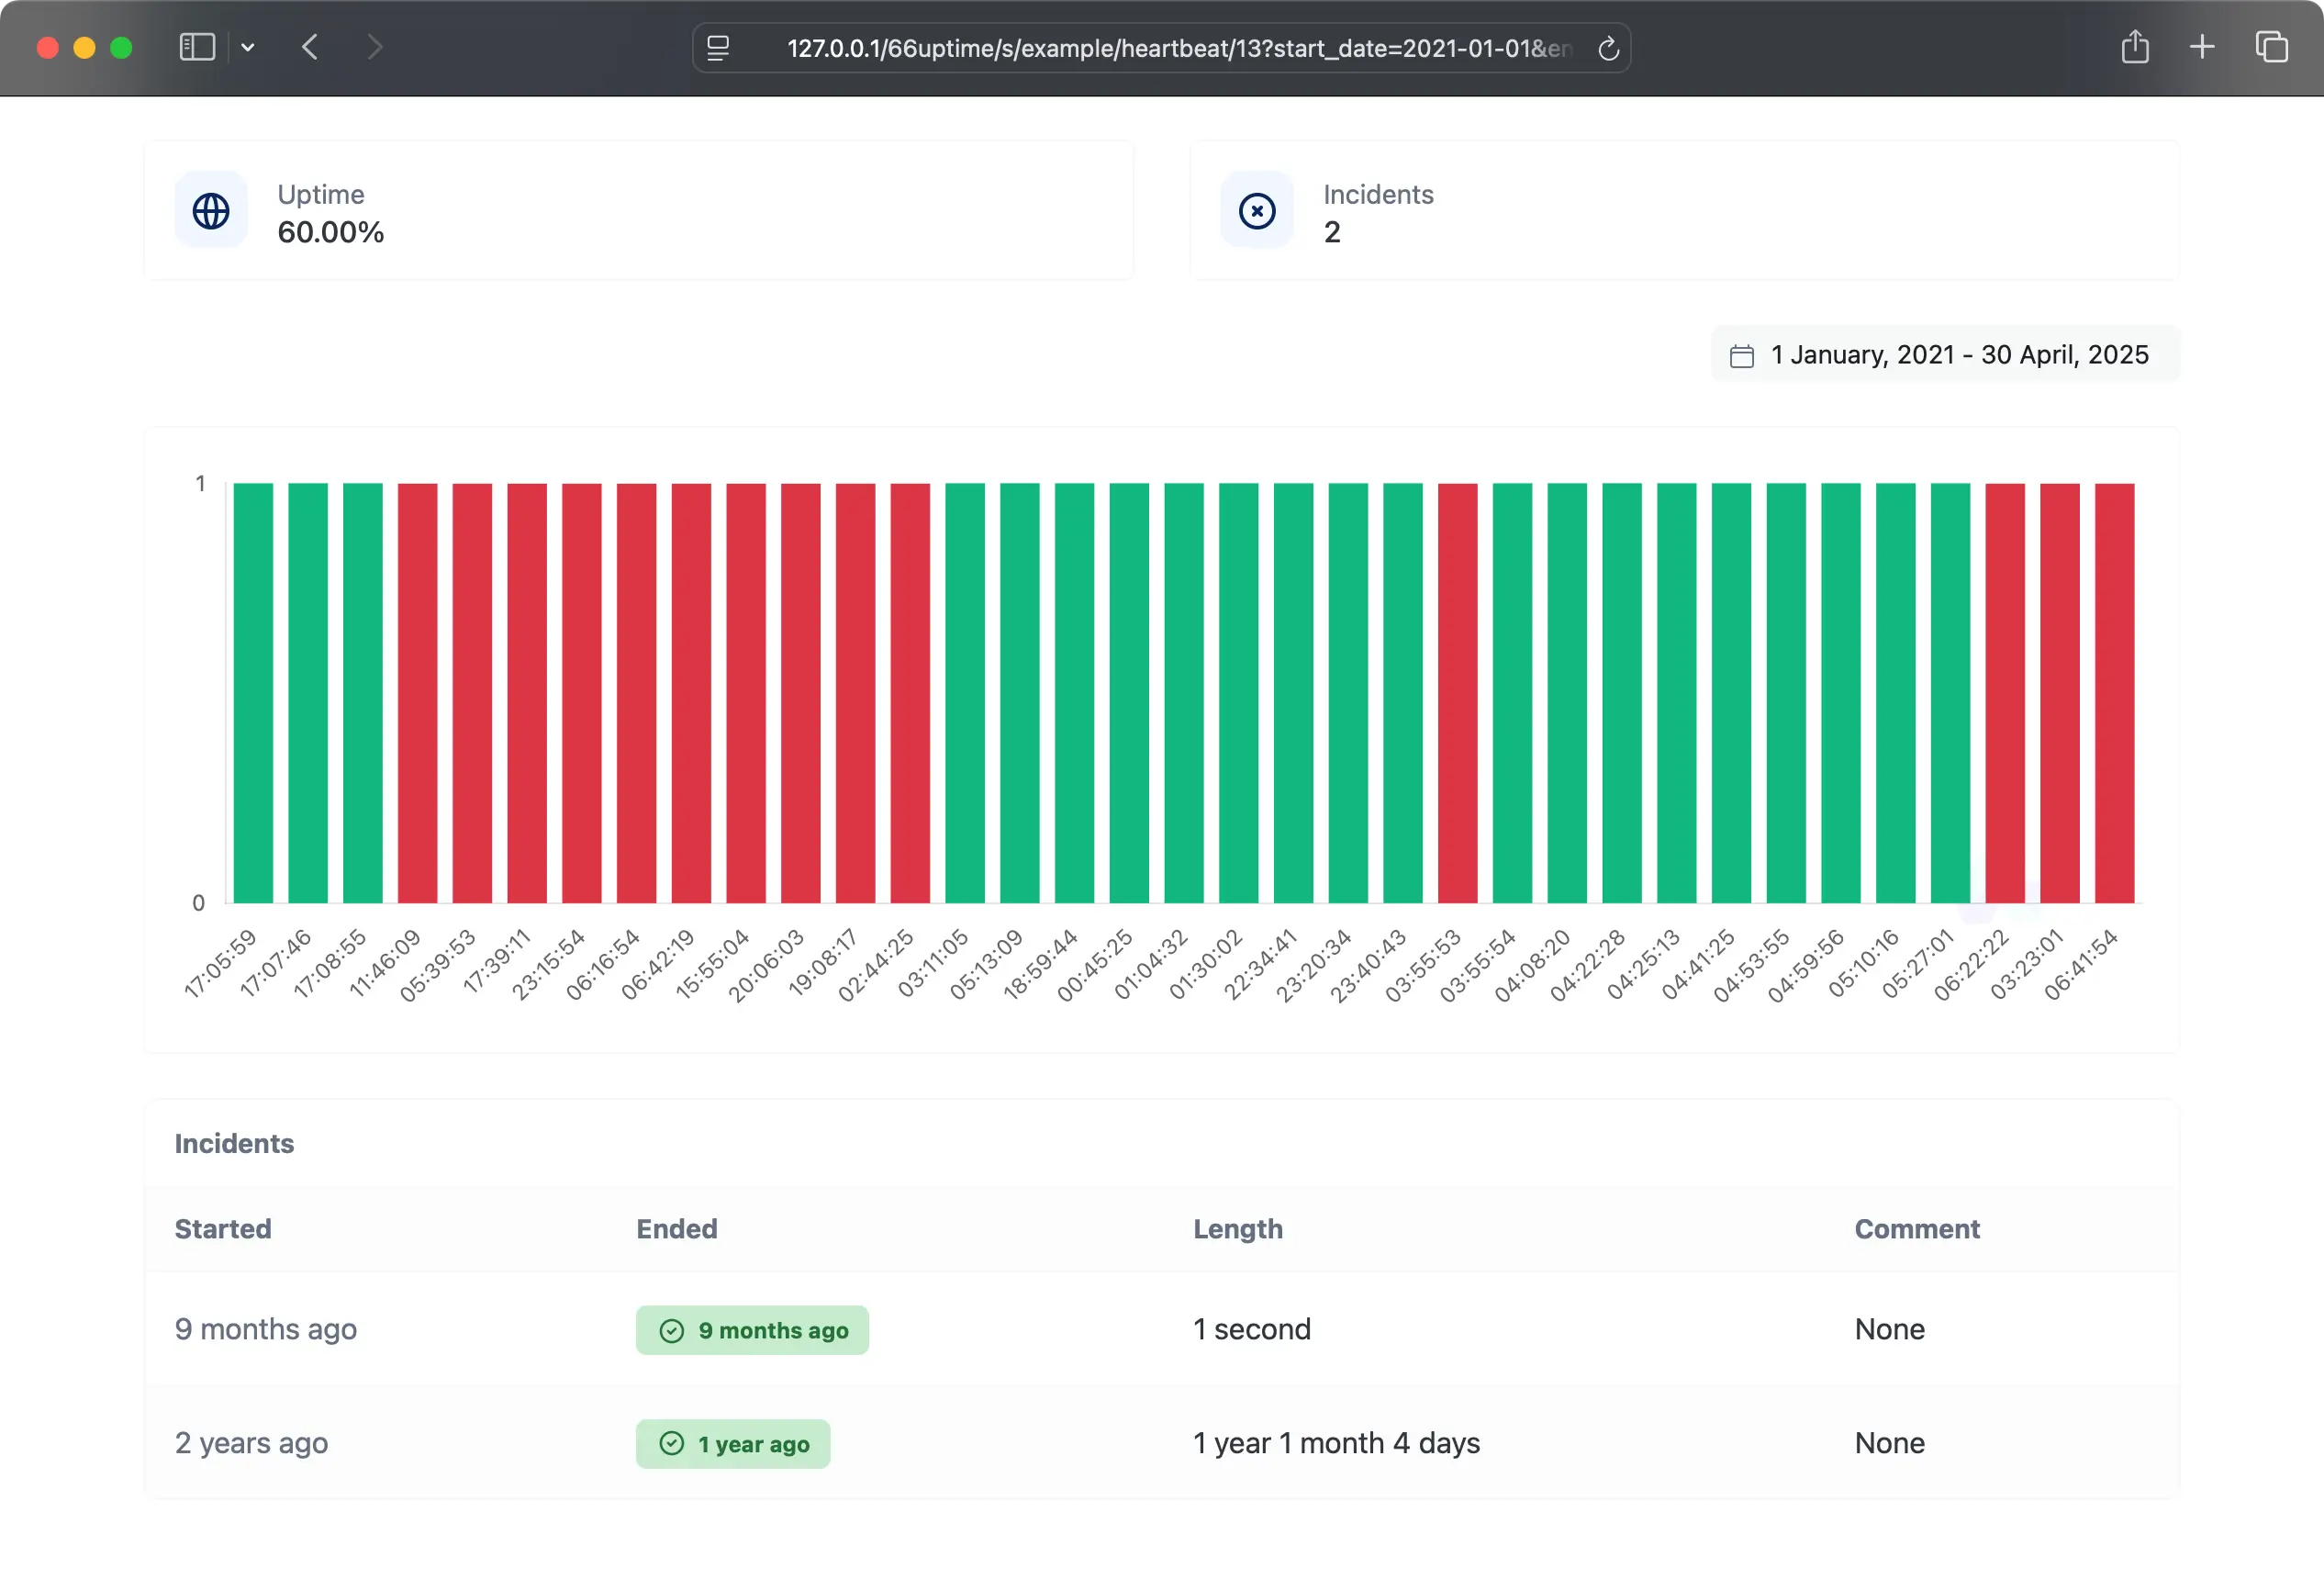
Task: Select the '1 year ago' Ended badge
Action: pyautogui.click(x=733, y=1444)
